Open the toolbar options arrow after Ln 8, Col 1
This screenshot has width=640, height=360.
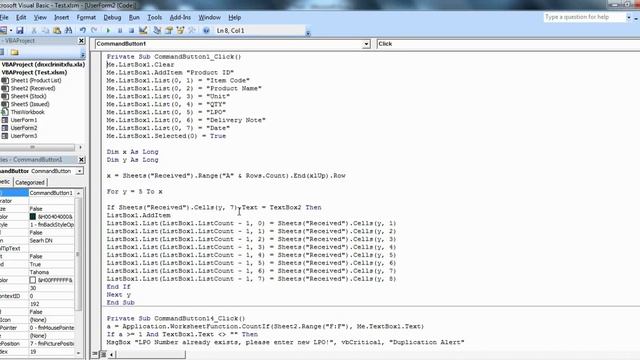pos(308,33)
